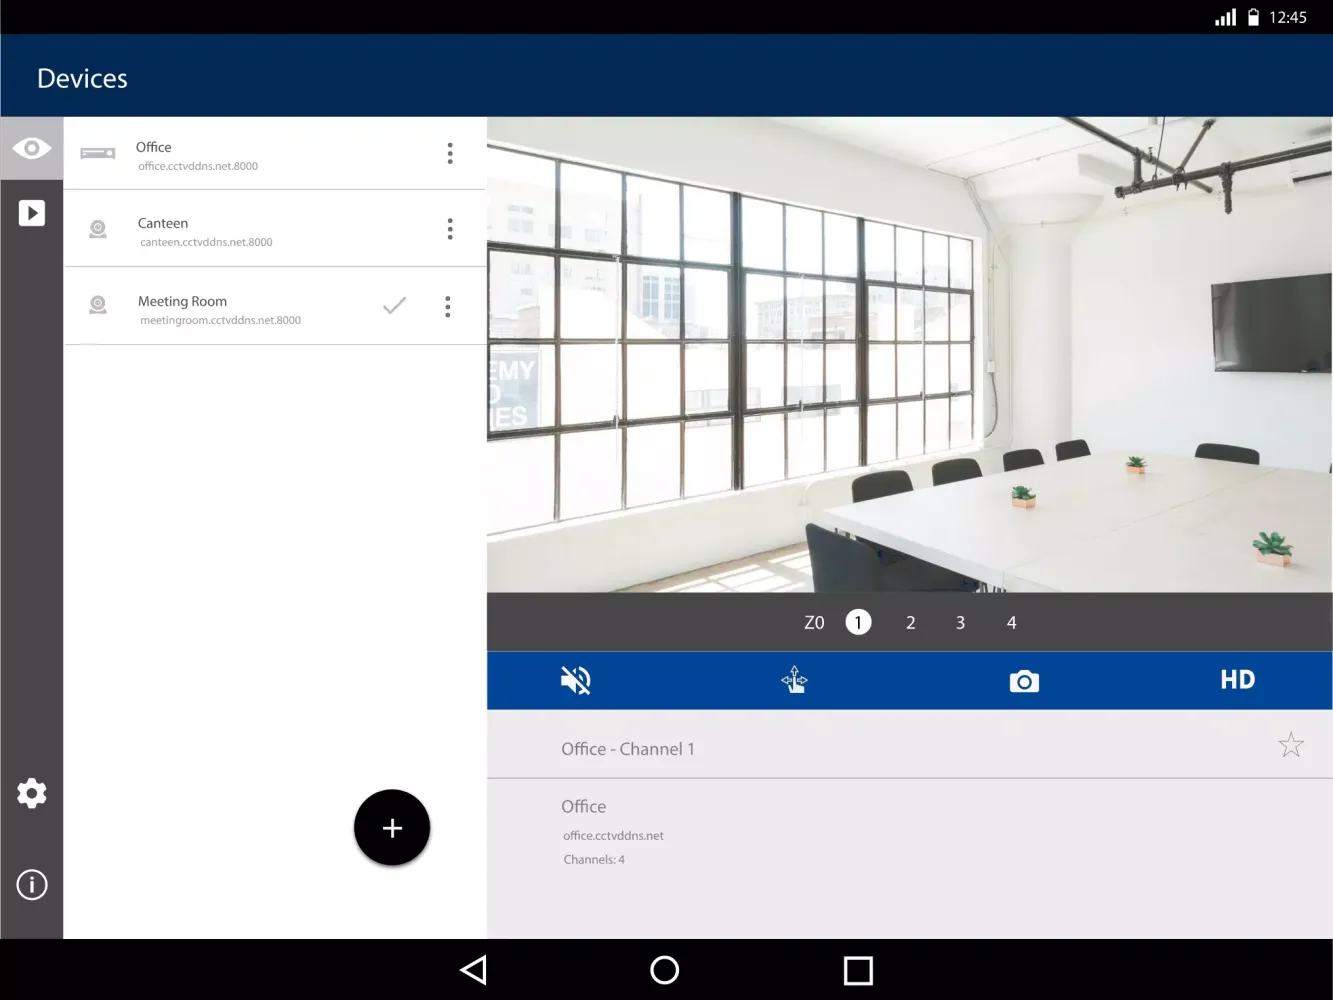Open the info icon in sidebar
Screen dimensions: 1333x1000
pos(32,885)
